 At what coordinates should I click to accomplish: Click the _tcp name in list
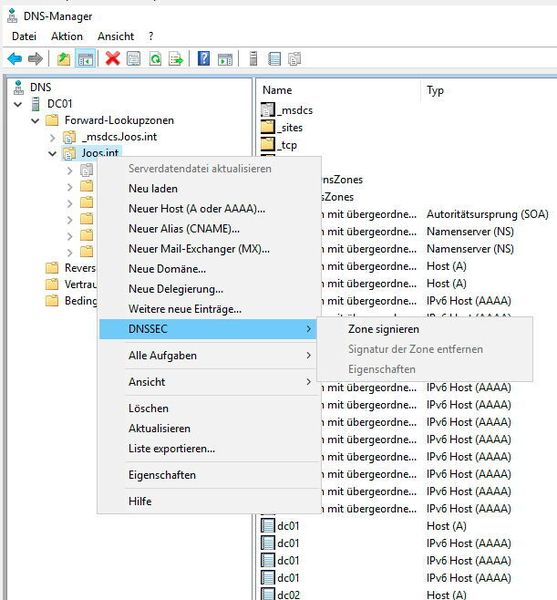pos(287,145)
